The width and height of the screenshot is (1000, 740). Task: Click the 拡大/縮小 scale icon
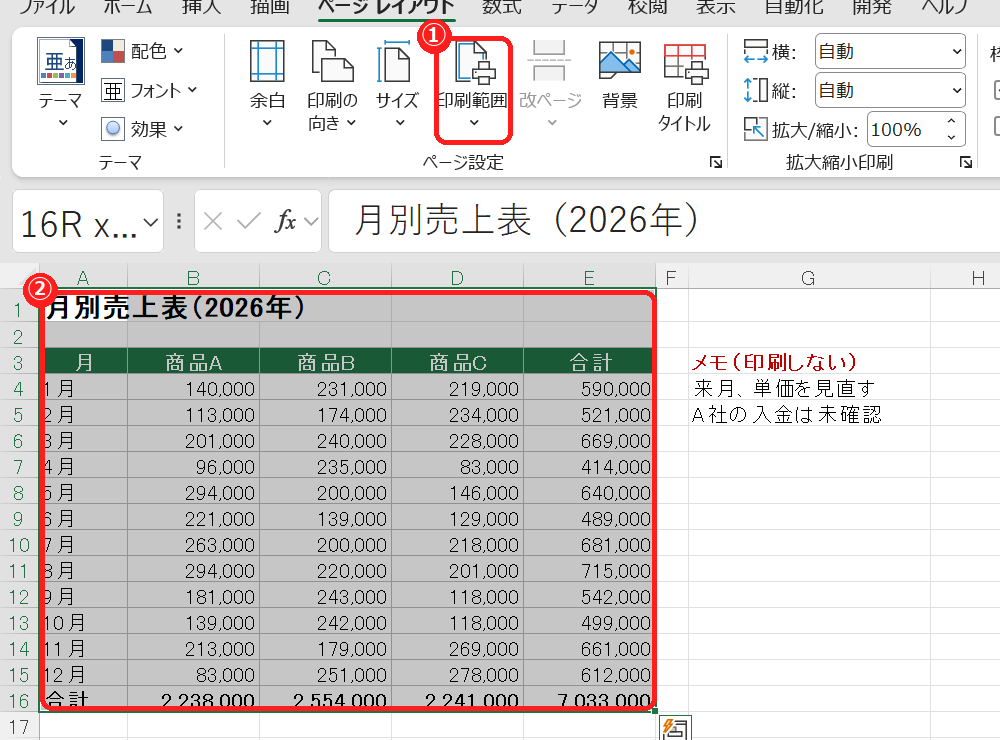point(756,130)
